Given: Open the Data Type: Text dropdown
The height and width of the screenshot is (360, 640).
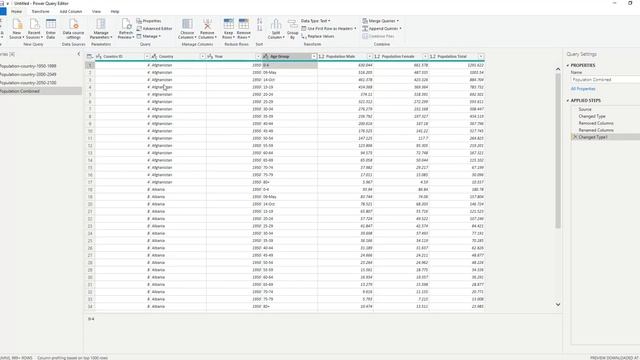Looking at the screenshot, I should point(316,21).
